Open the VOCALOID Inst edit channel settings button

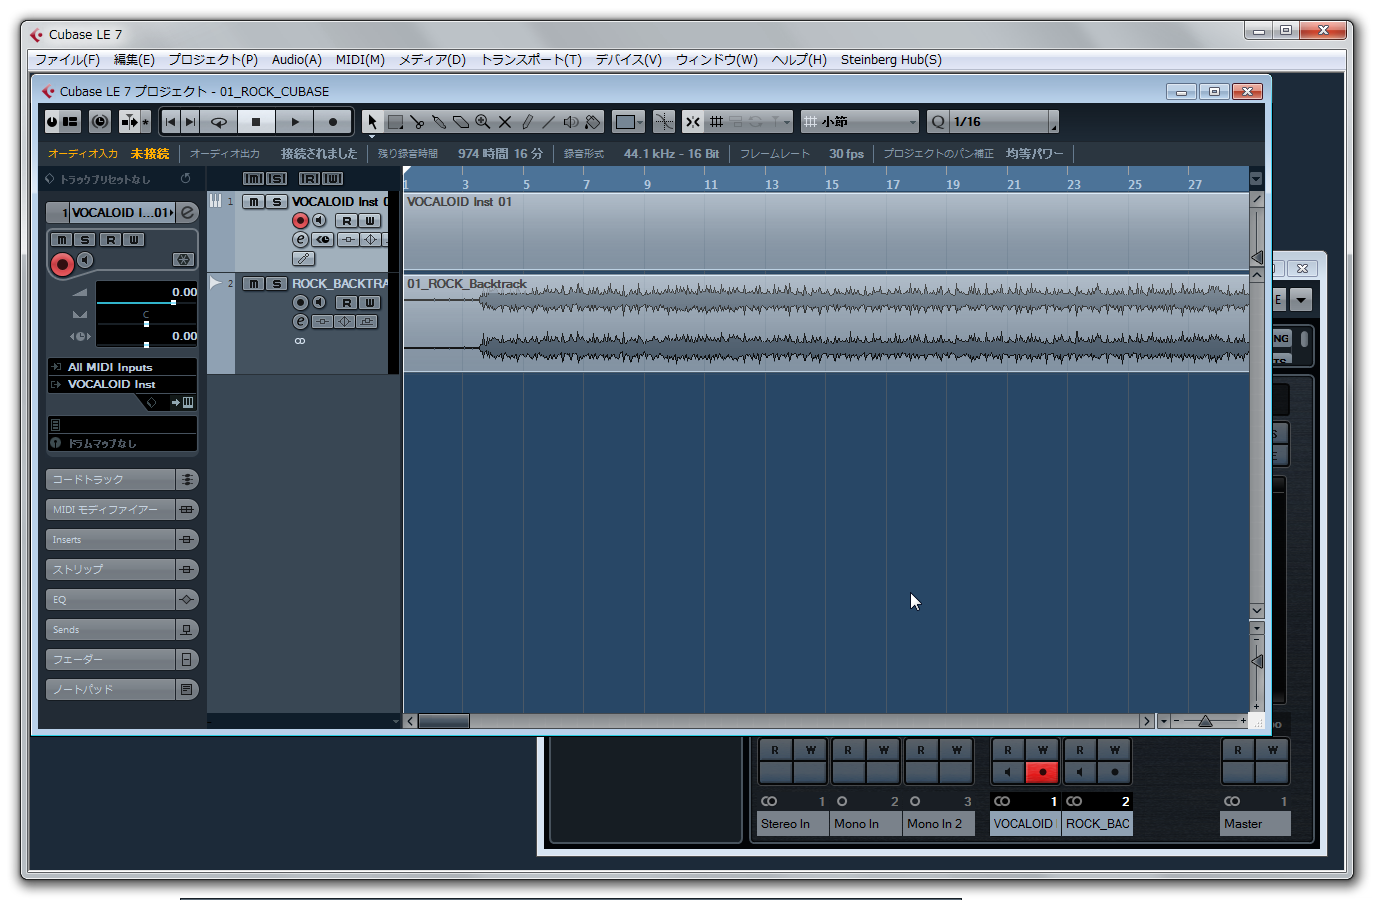[x=187, y=212]
